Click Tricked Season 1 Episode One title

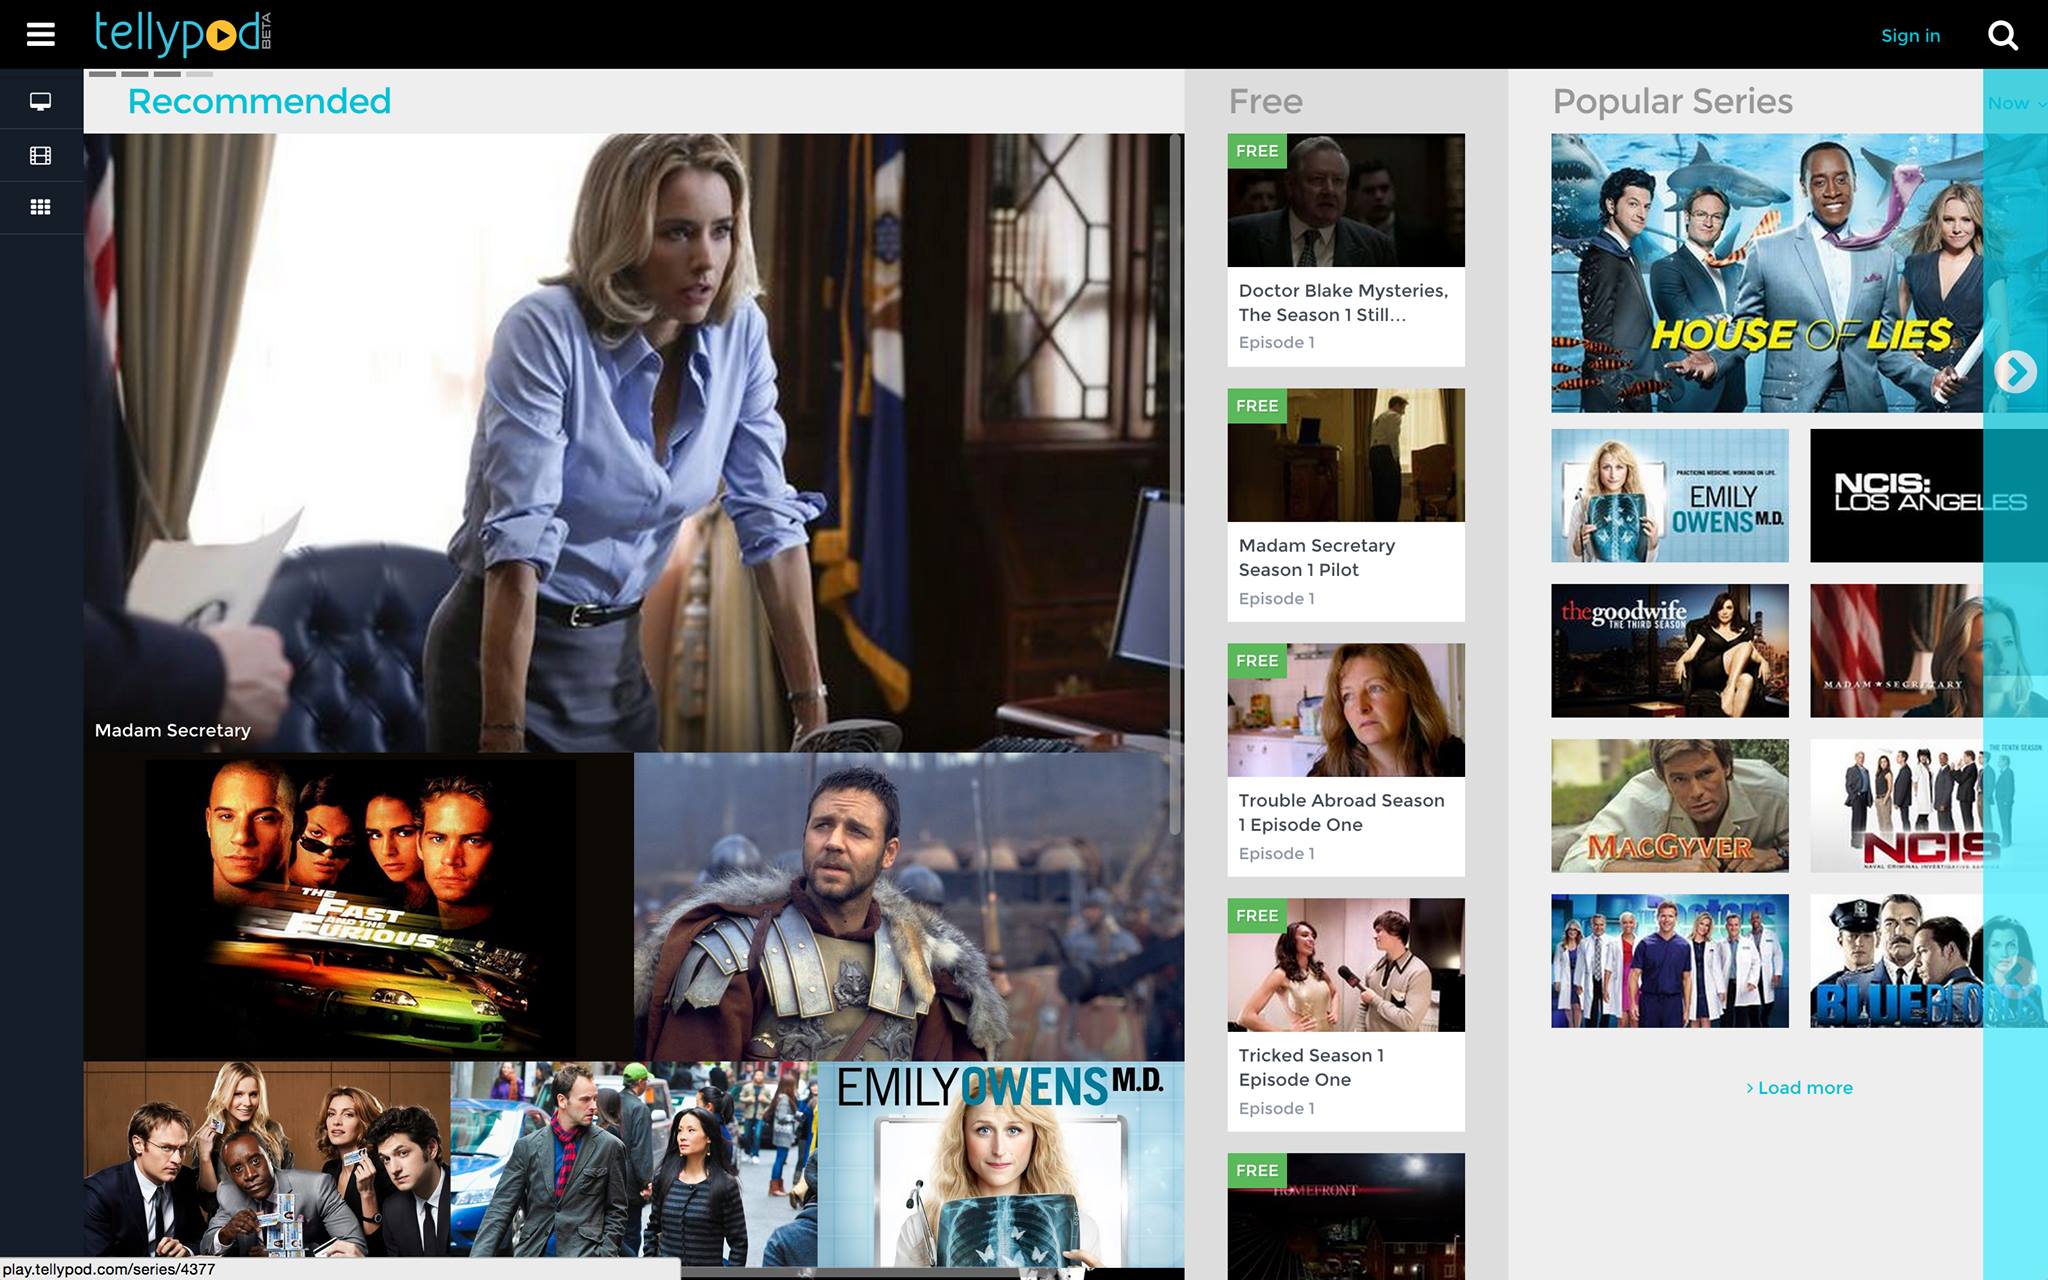1311,1068
